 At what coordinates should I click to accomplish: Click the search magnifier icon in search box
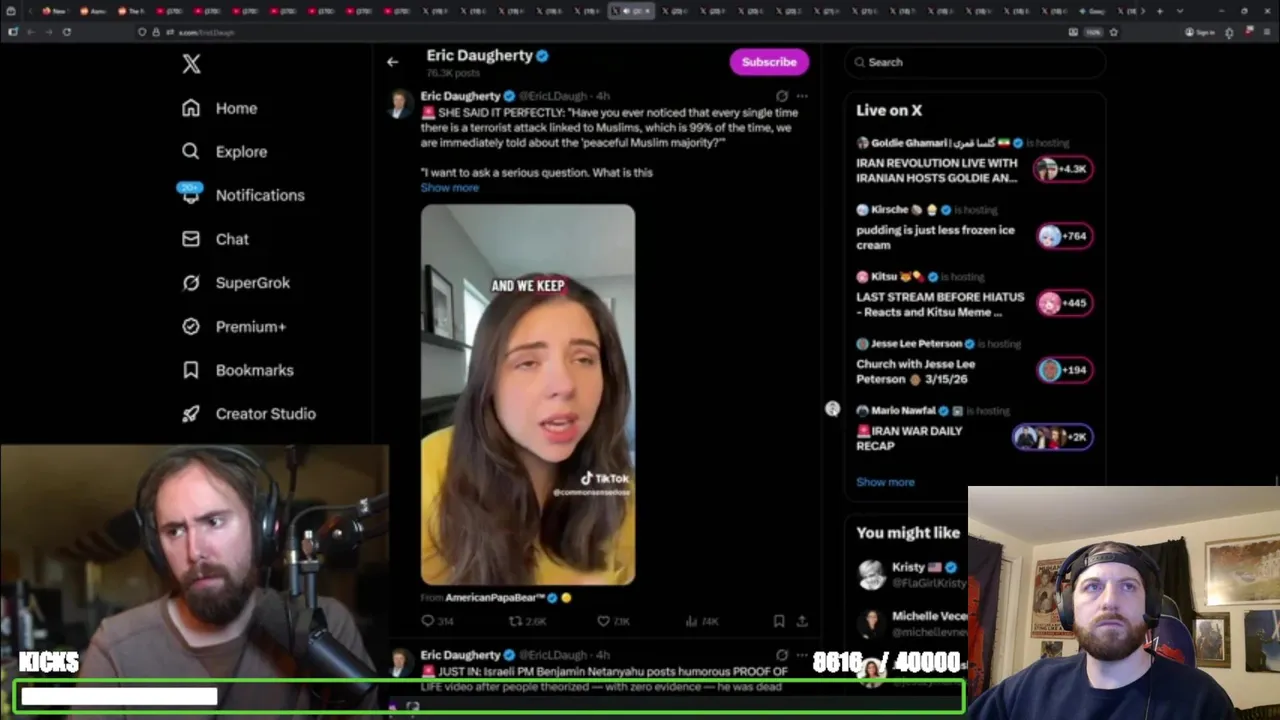point(859,62)
